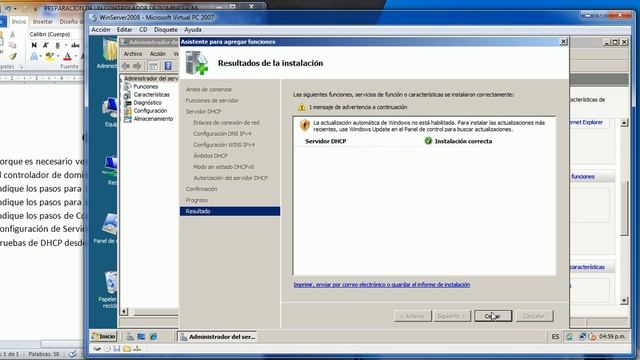Switch to the Inicio tab in Word
The image size is (640, 360).
19,22
